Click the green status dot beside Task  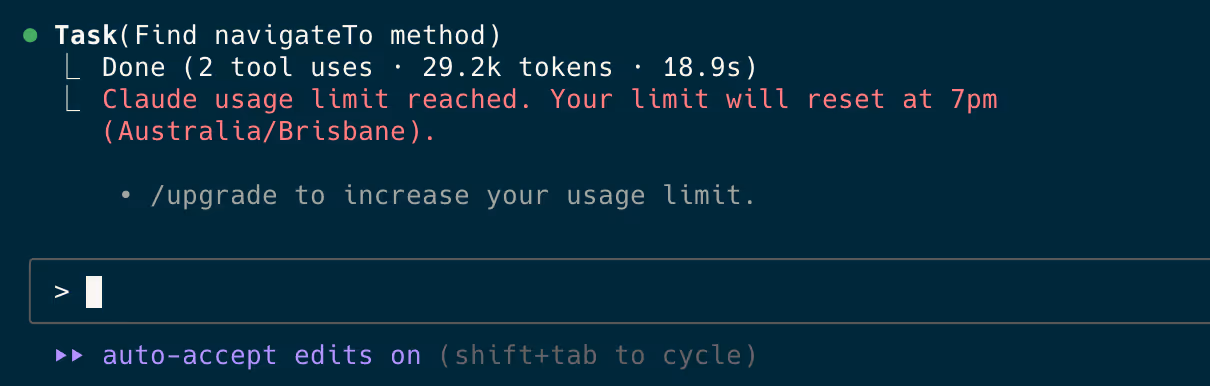(30, 36)
